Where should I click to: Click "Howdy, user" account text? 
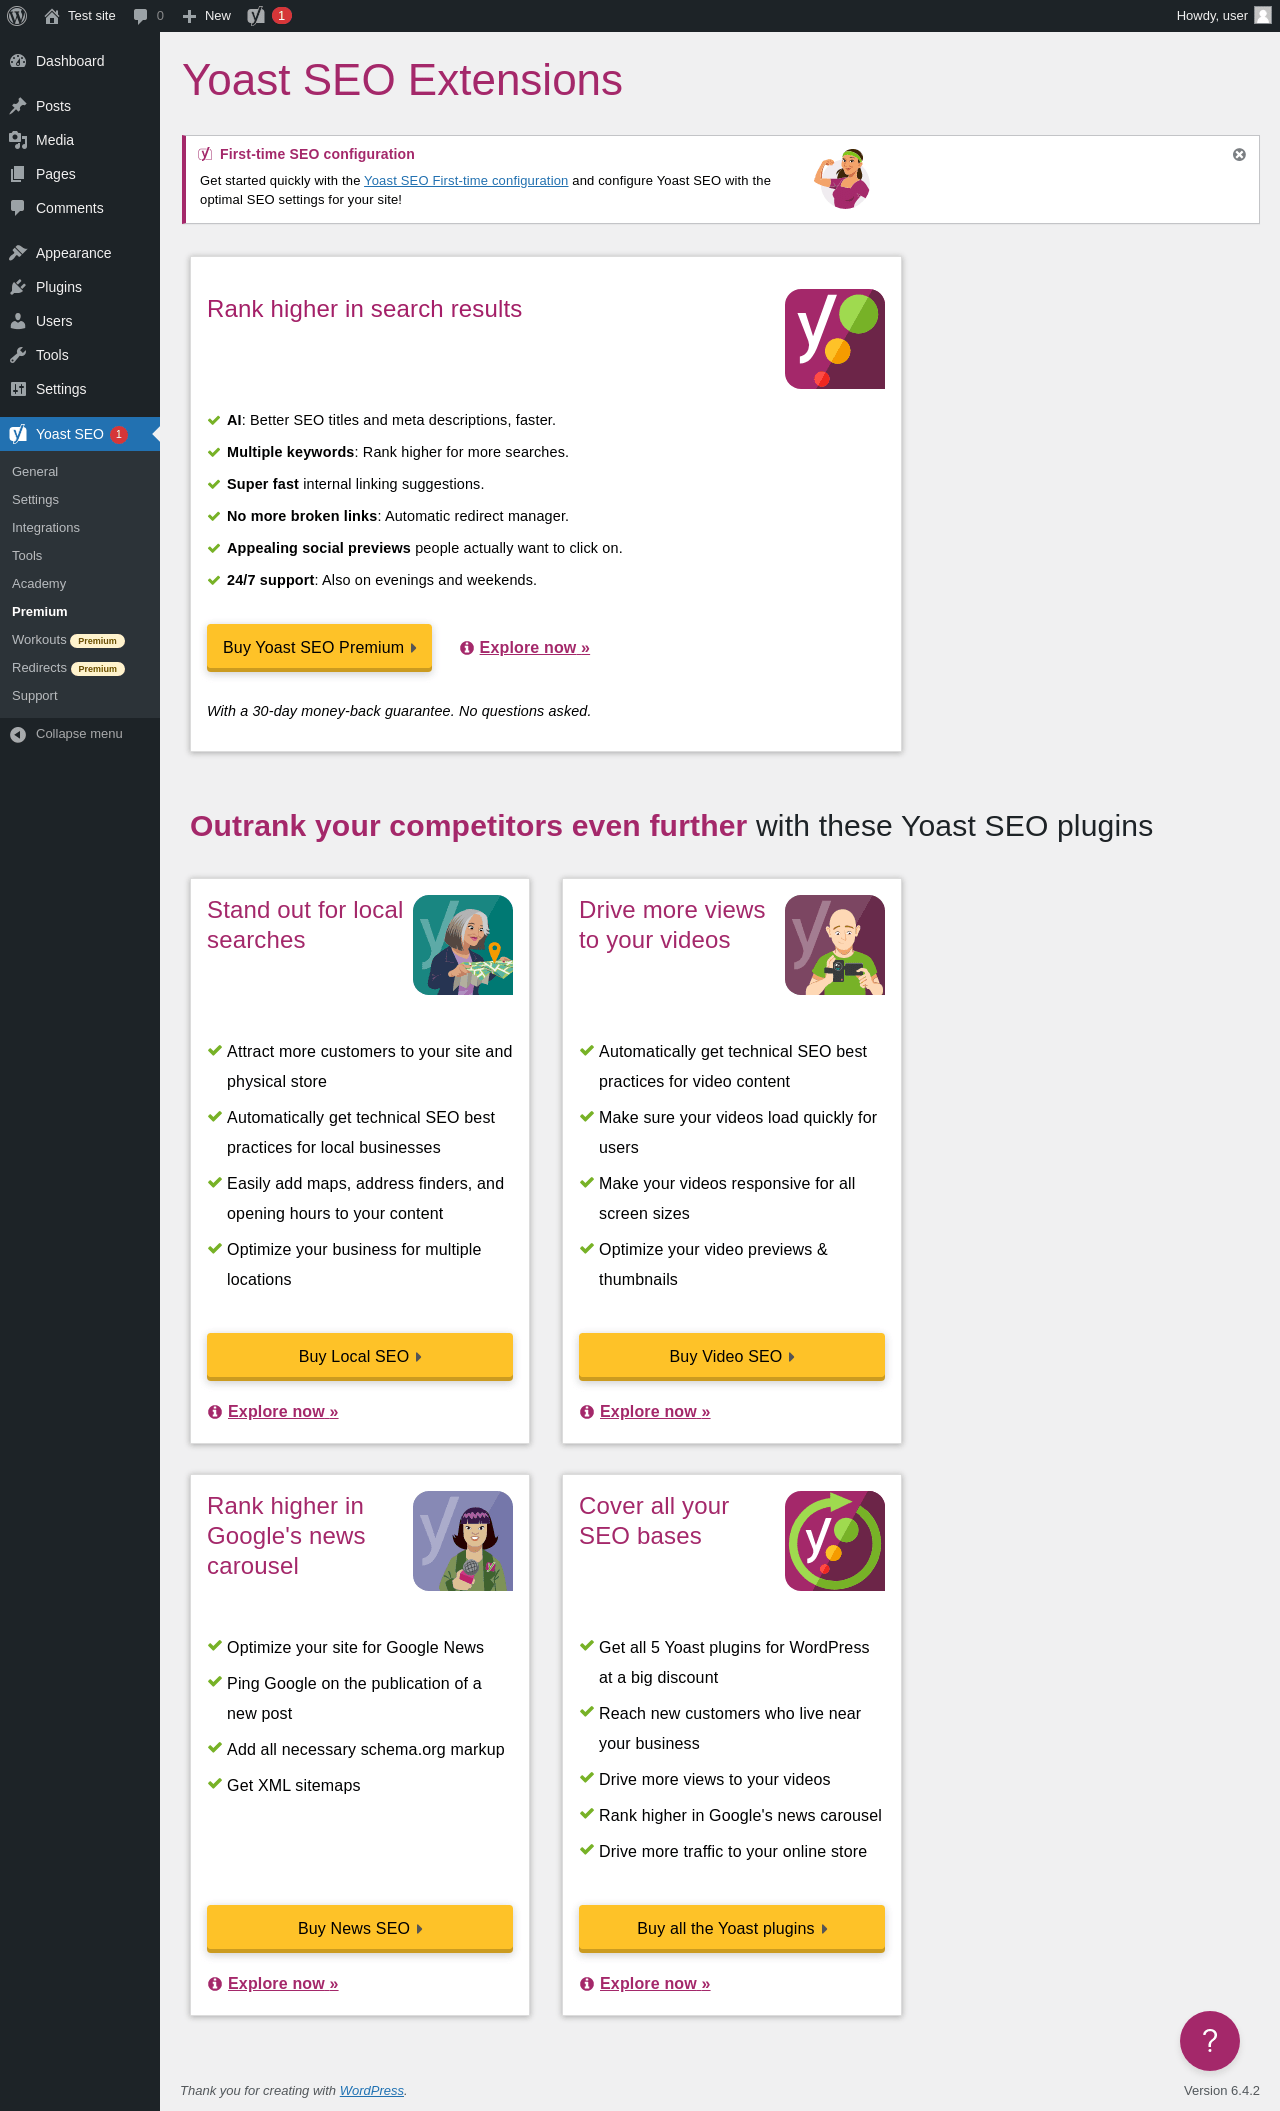(1212, 16)
